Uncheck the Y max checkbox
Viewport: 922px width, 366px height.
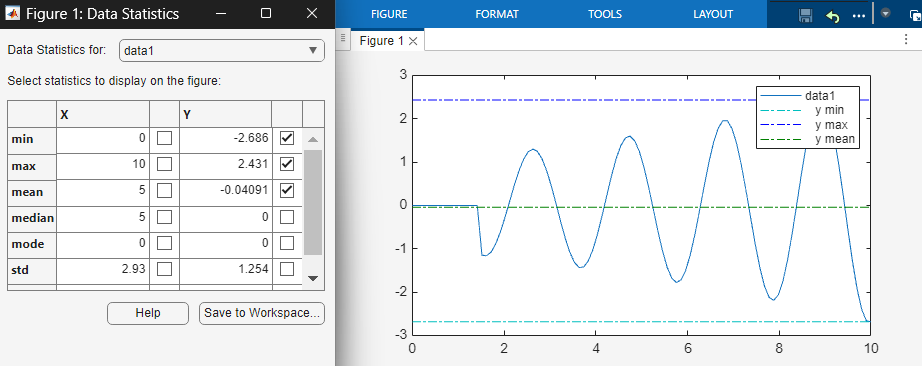tap(287, 164)
